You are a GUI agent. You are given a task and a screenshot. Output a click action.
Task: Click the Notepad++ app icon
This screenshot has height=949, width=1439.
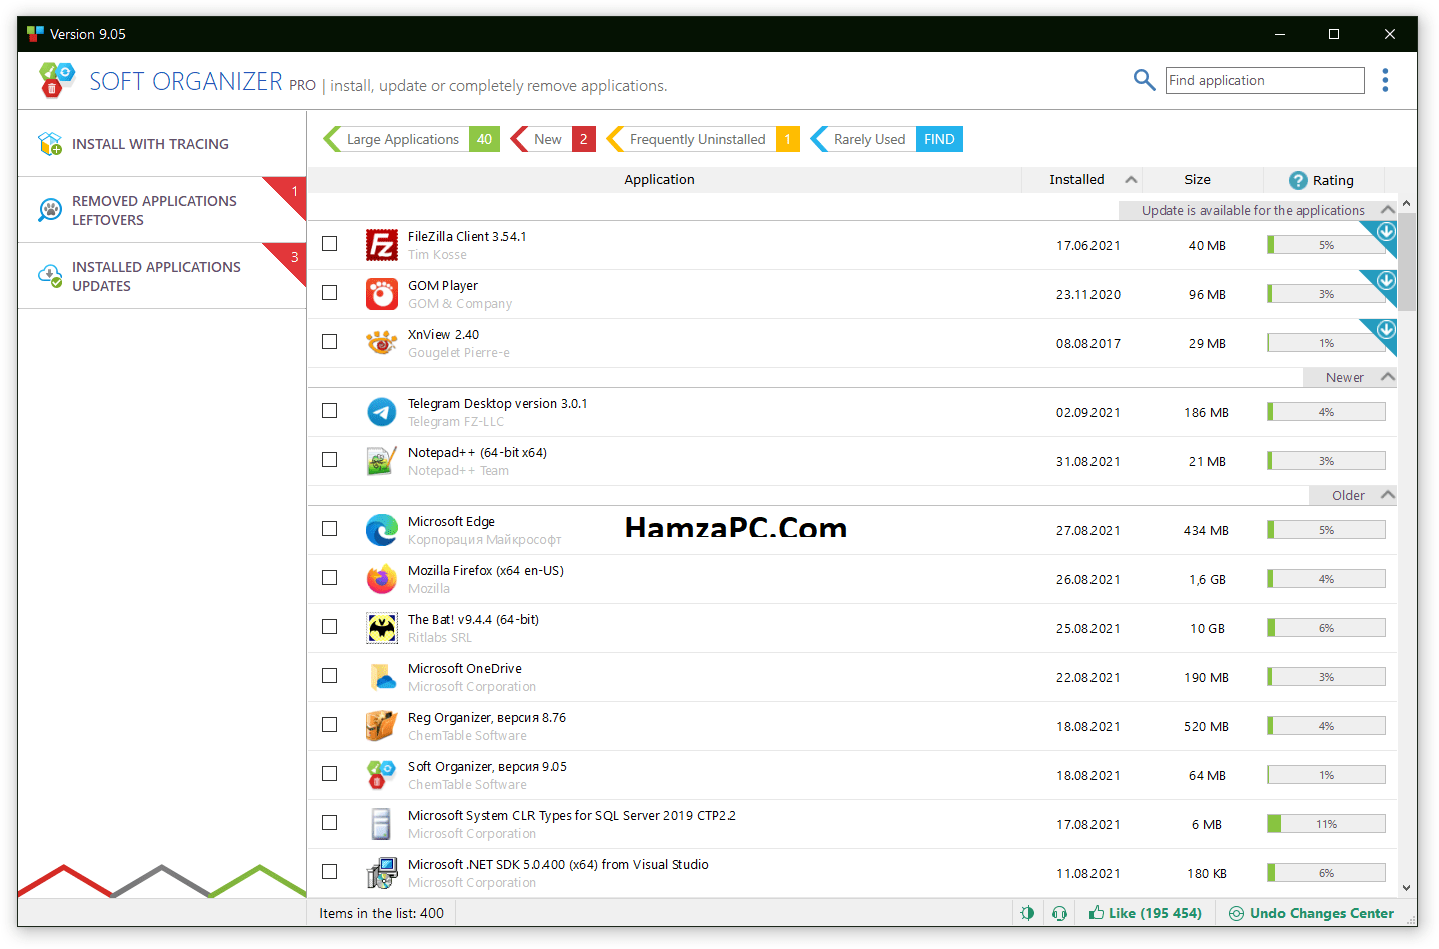click(x=381, y=461)
